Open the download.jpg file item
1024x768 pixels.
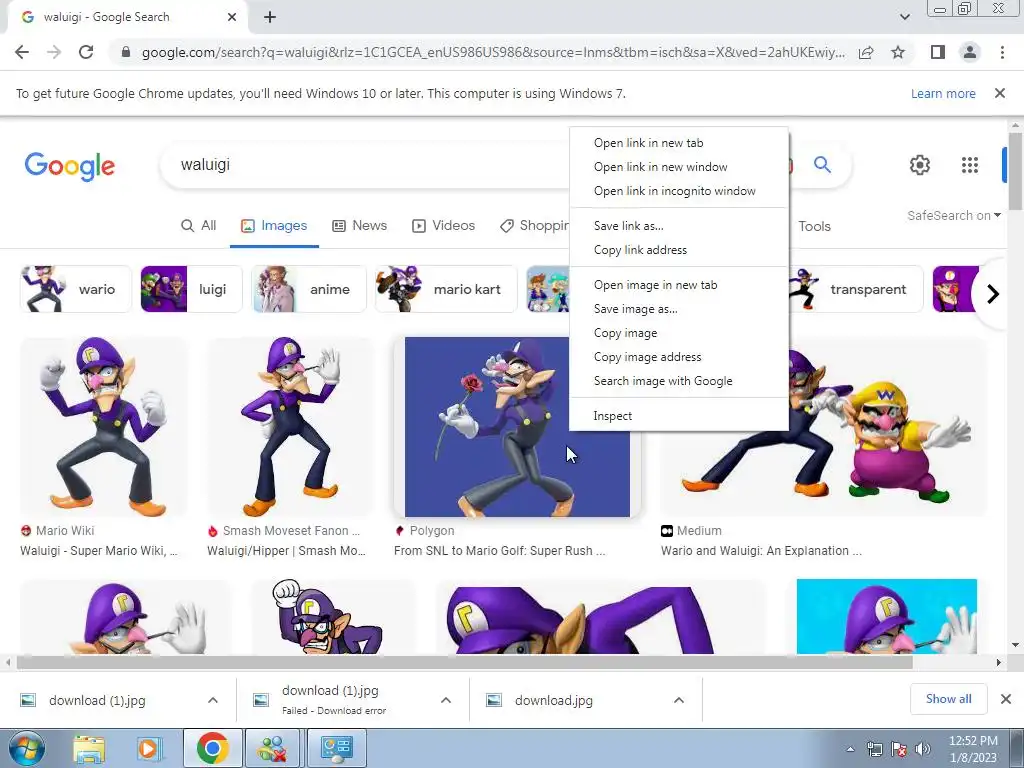tap(554, 701)
